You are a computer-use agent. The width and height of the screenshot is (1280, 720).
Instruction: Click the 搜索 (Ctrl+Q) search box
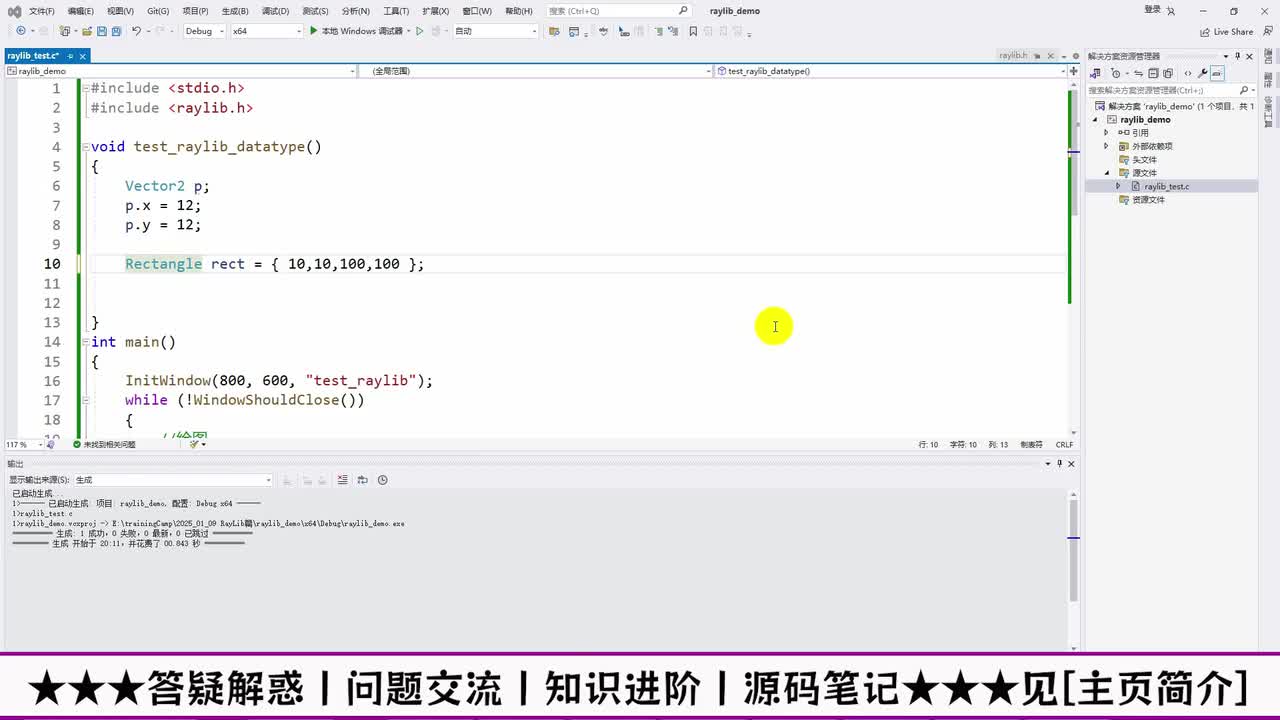click(x=619, y=11)
